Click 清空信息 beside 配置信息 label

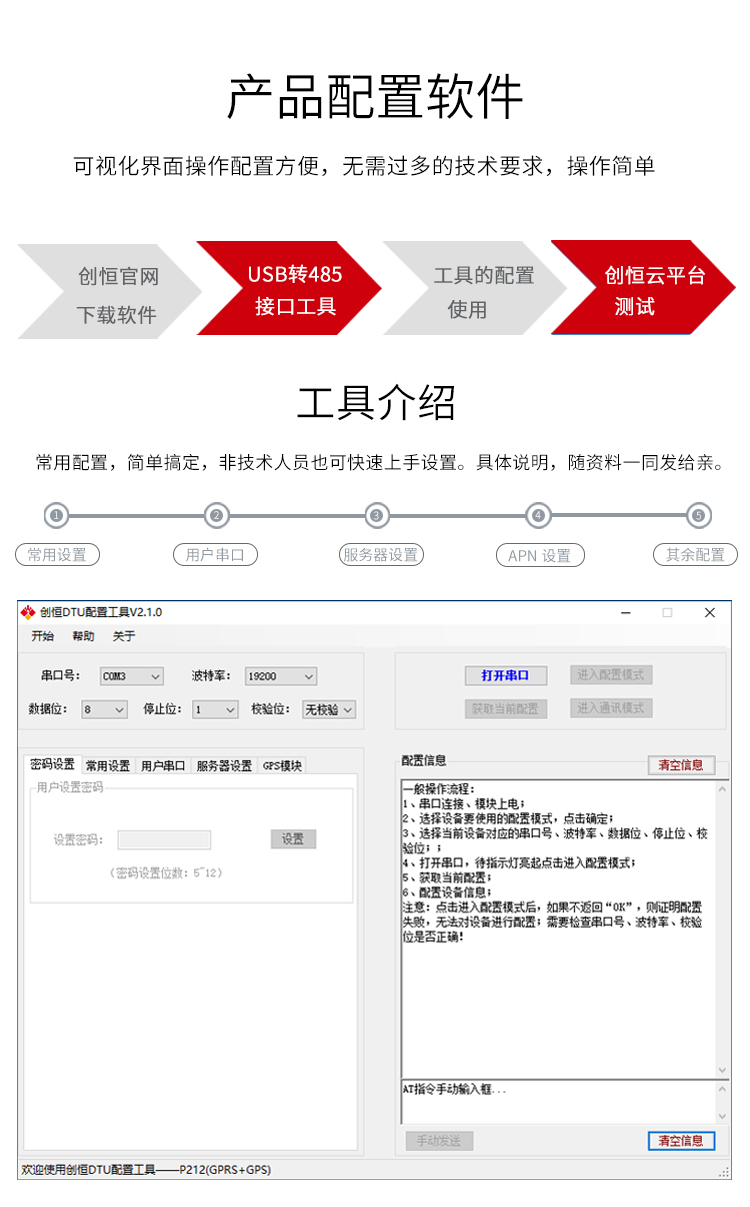coord(681,765)
